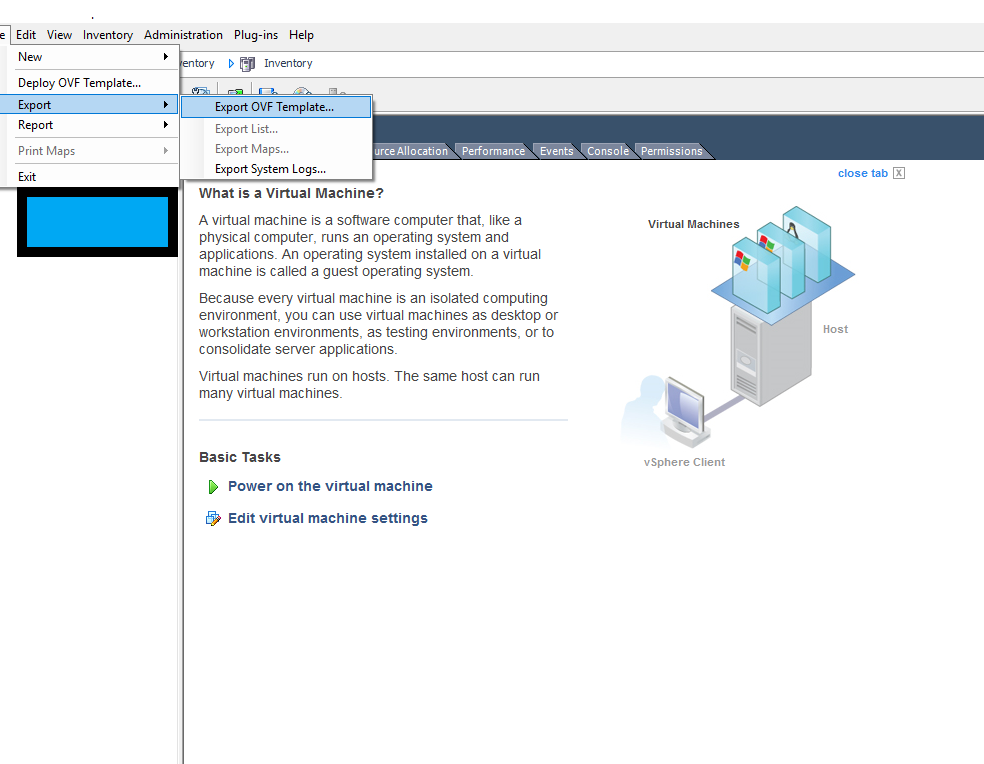Click the Power on the virtual machine link
Screen dimensions: 984x764
click(330, 486)
